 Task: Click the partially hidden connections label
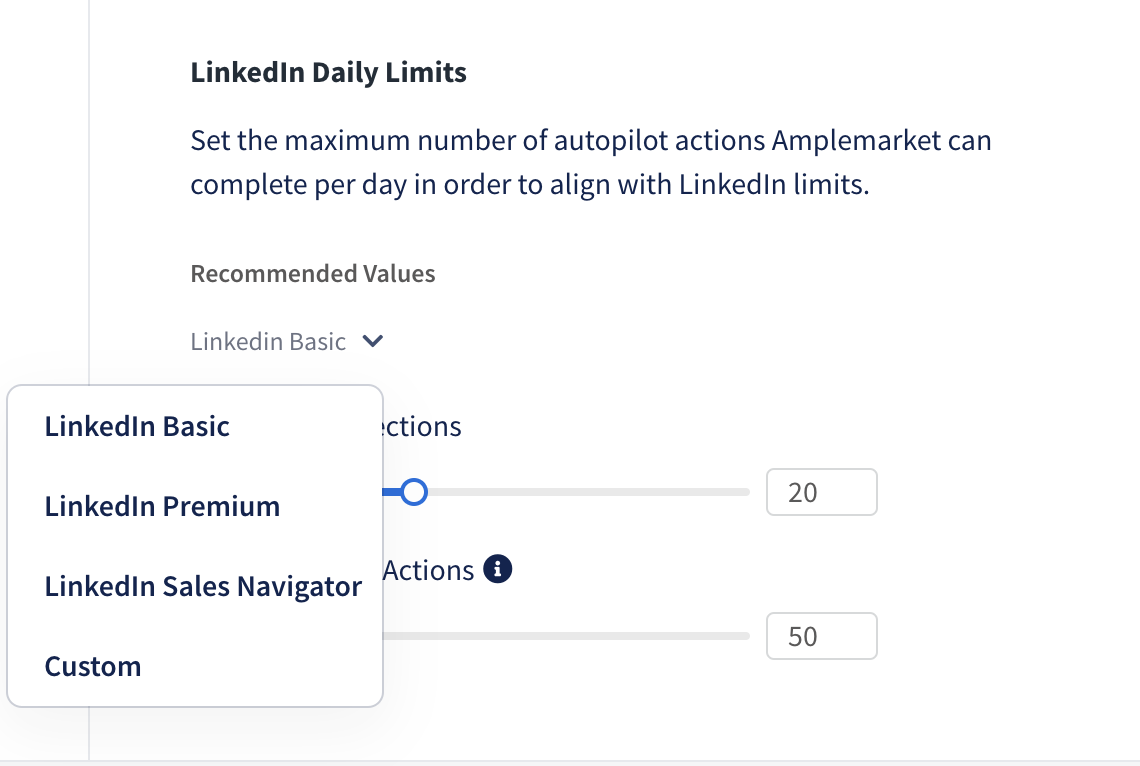point(422,426)
